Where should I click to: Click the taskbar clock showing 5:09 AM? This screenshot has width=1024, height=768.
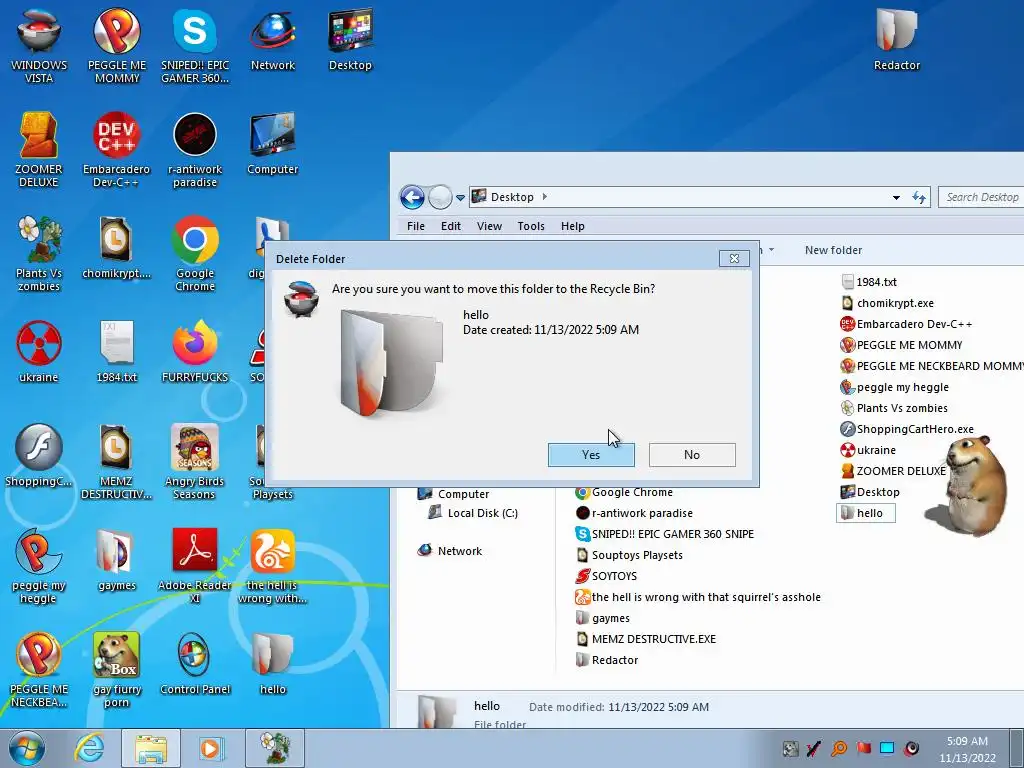tap(967, 749)
